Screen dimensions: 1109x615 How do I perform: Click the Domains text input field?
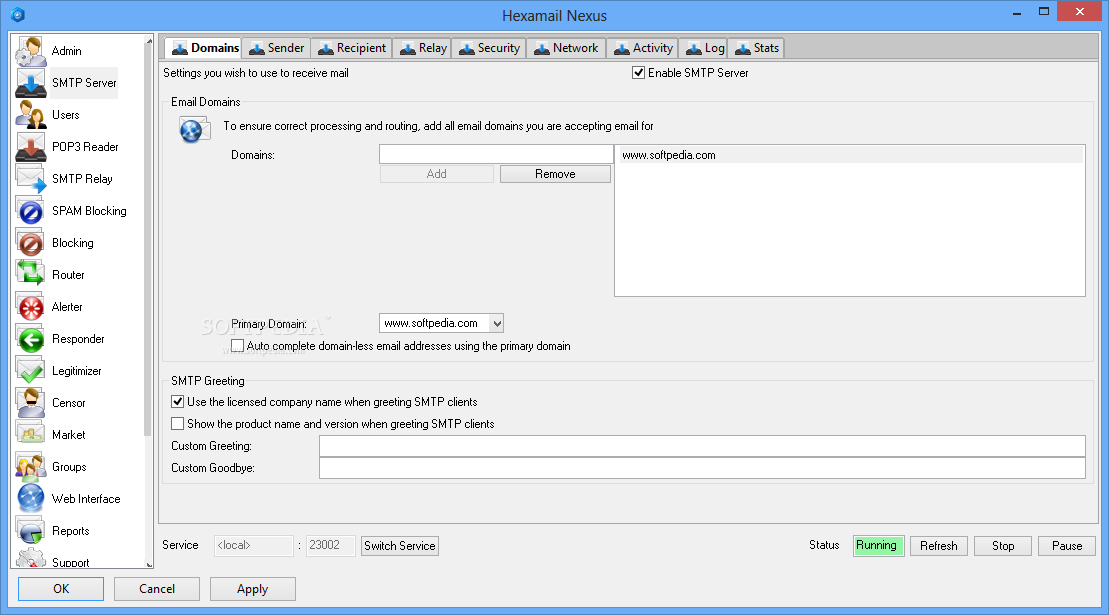496,154
